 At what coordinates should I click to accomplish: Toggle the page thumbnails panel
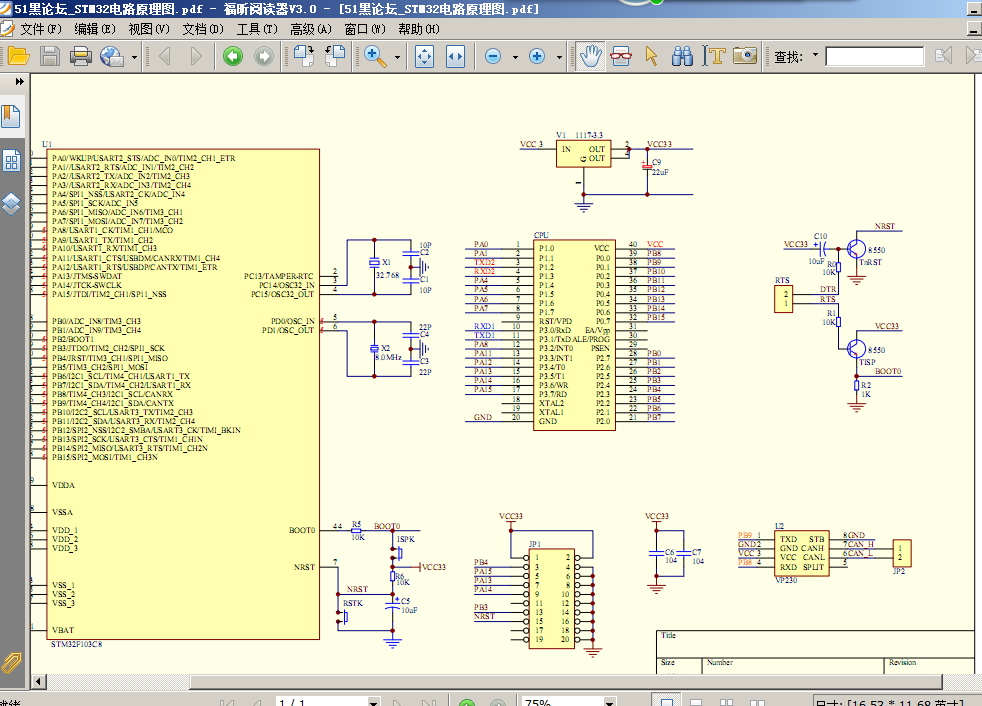click(11, 161)
